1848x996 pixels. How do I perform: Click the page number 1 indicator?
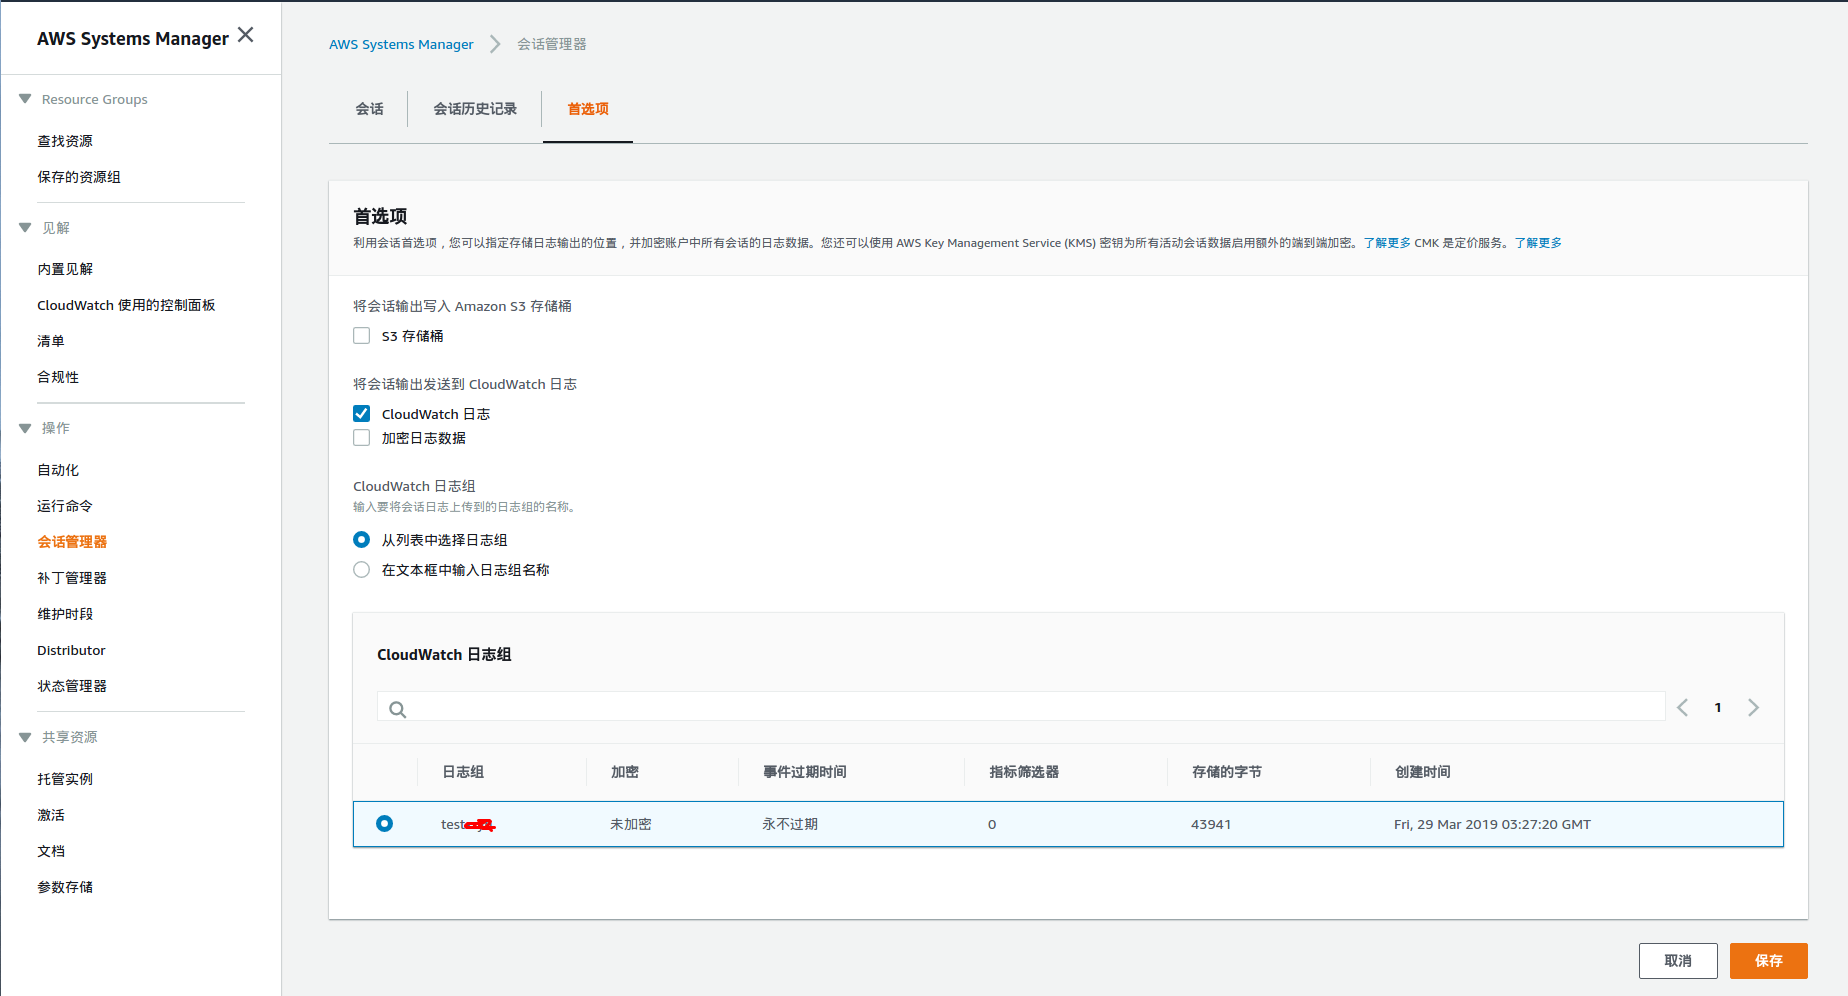[1717, 707]
